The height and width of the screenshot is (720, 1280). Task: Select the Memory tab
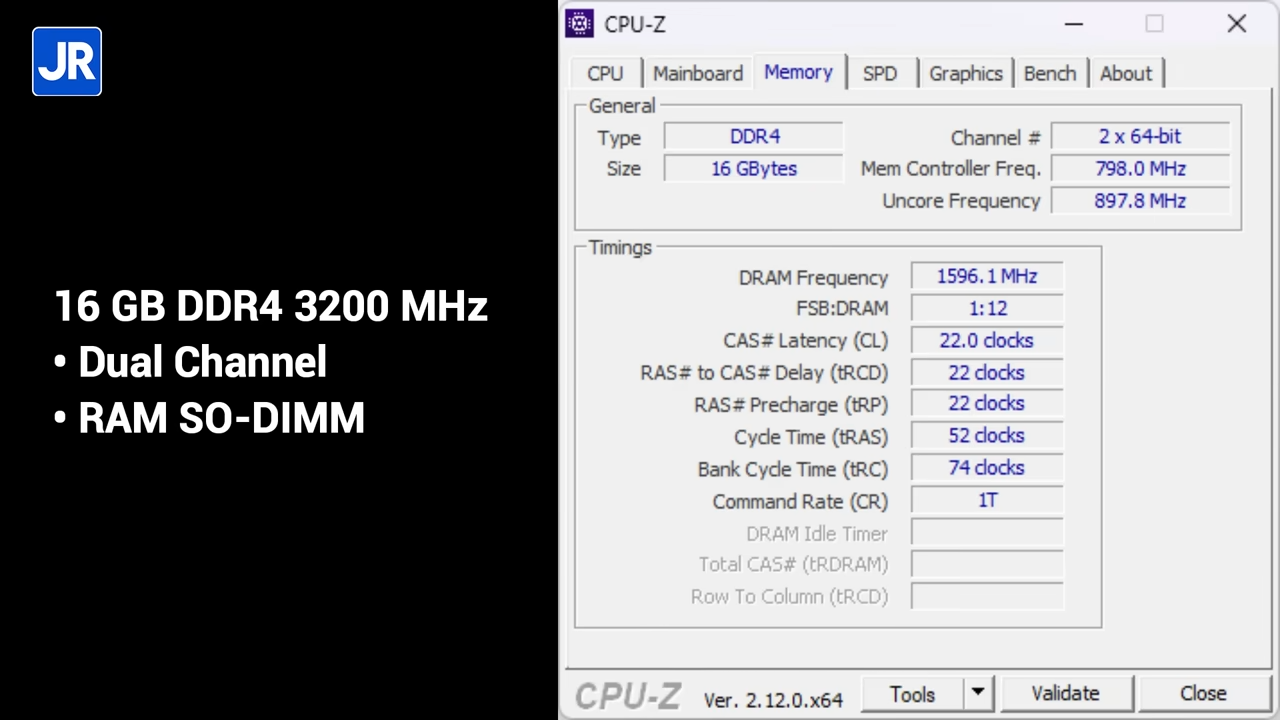798,72
